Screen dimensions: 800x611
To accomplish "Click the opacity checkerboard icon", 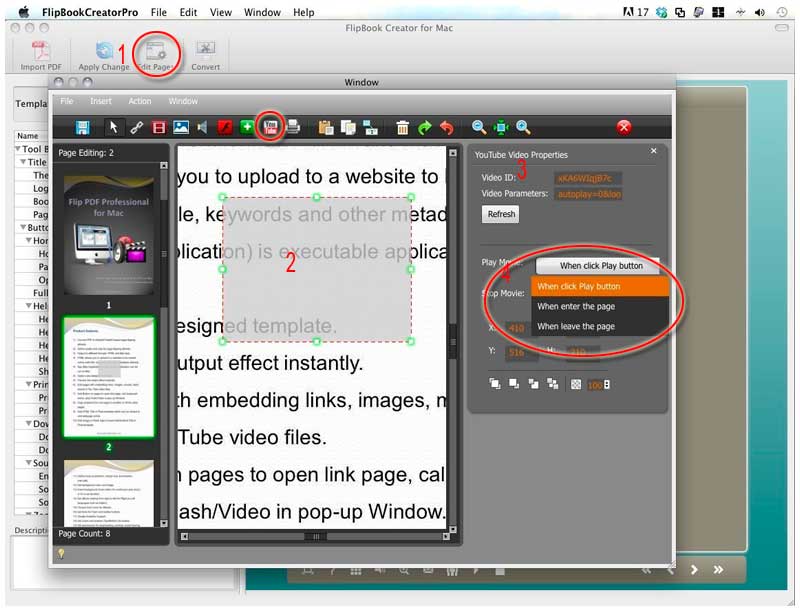I will click(576, 385).
